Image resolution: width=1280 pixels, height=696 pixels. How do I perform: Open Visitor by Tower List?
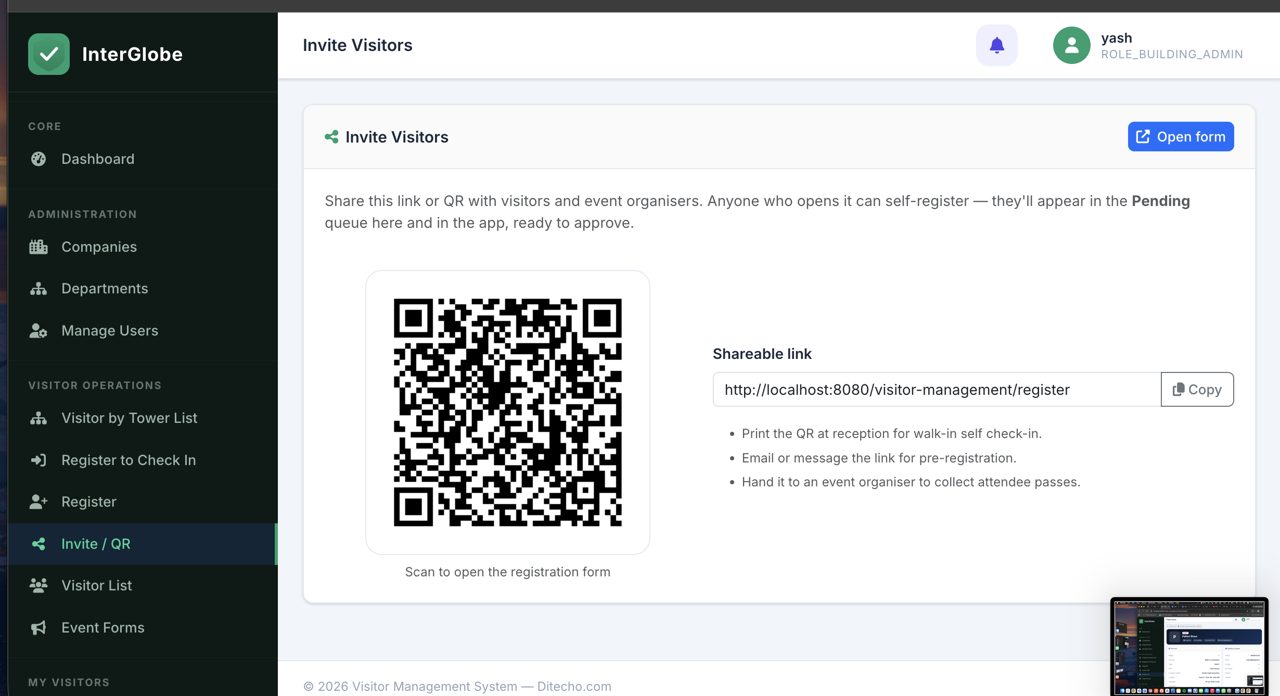142,418
